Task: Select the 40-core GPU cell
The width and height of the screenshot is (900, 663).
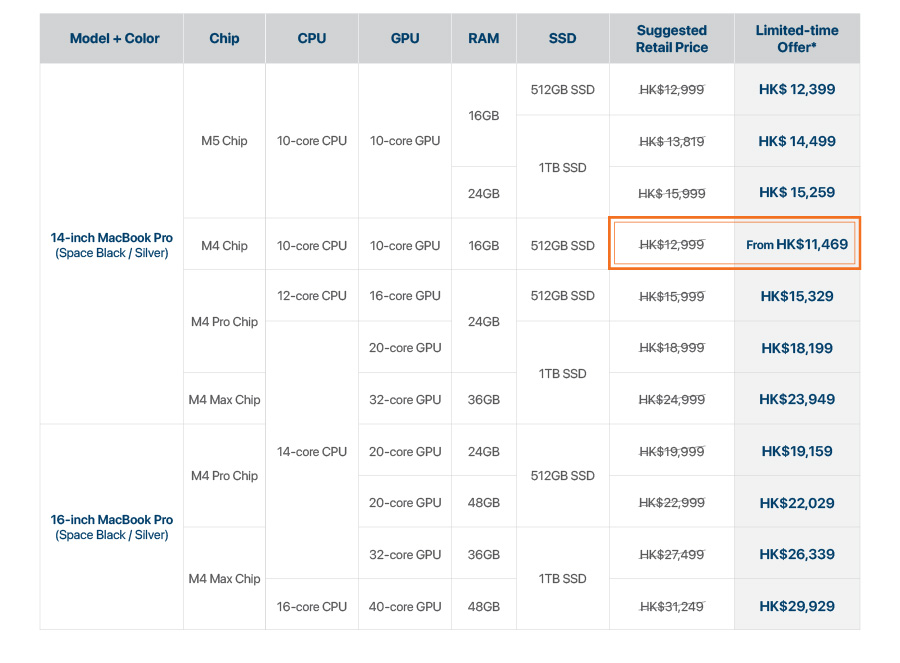Action: pyautogui.click(x=405, y=606)
